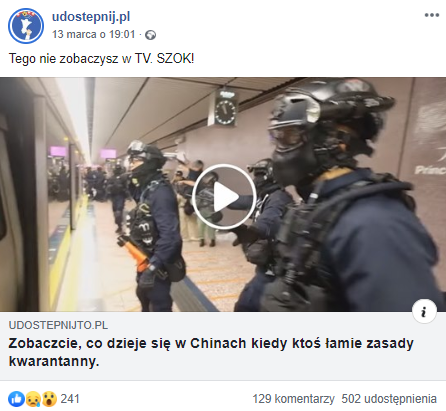View the 502 udostępnienia shares

point(389,399)
